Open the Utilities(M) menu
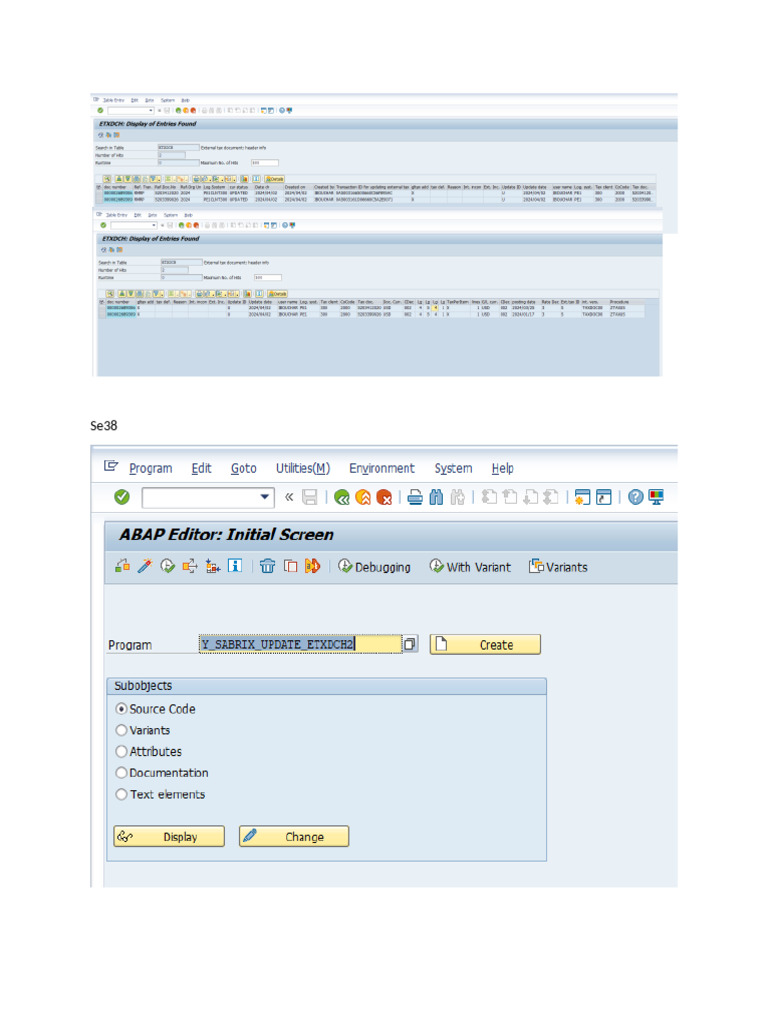 click(x=303, y=468)
